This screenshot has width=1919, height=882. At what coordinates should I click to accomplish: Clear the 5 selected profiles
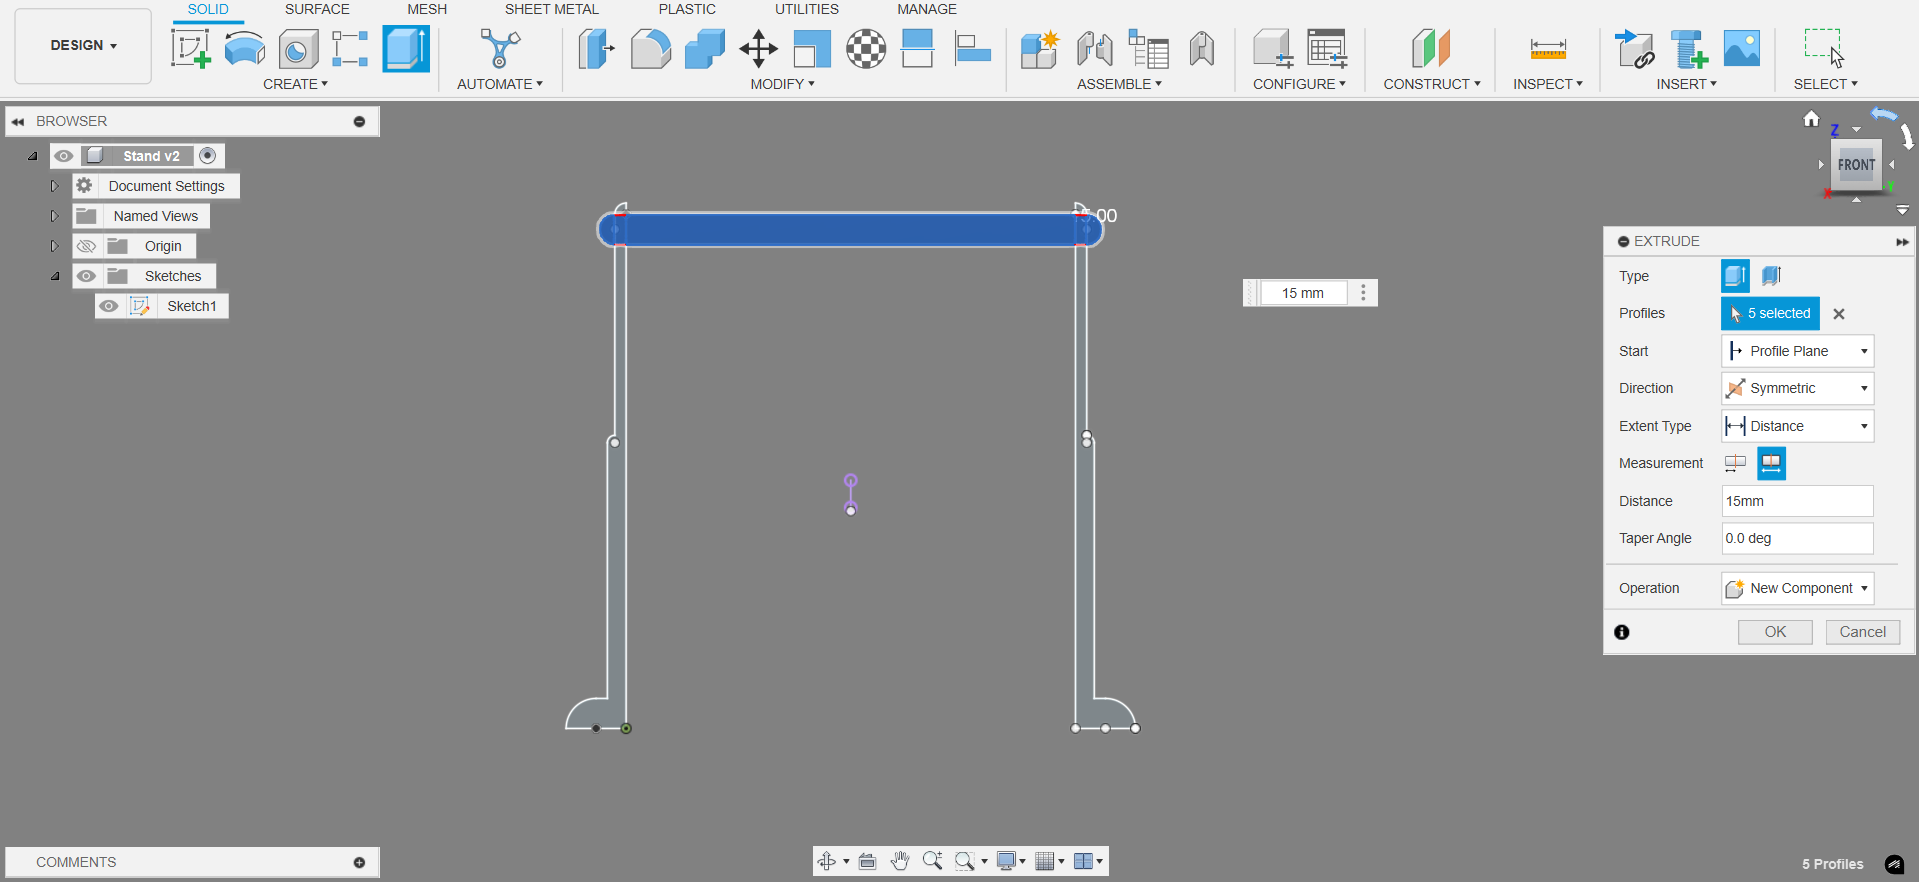click(x=1839, y=314)
